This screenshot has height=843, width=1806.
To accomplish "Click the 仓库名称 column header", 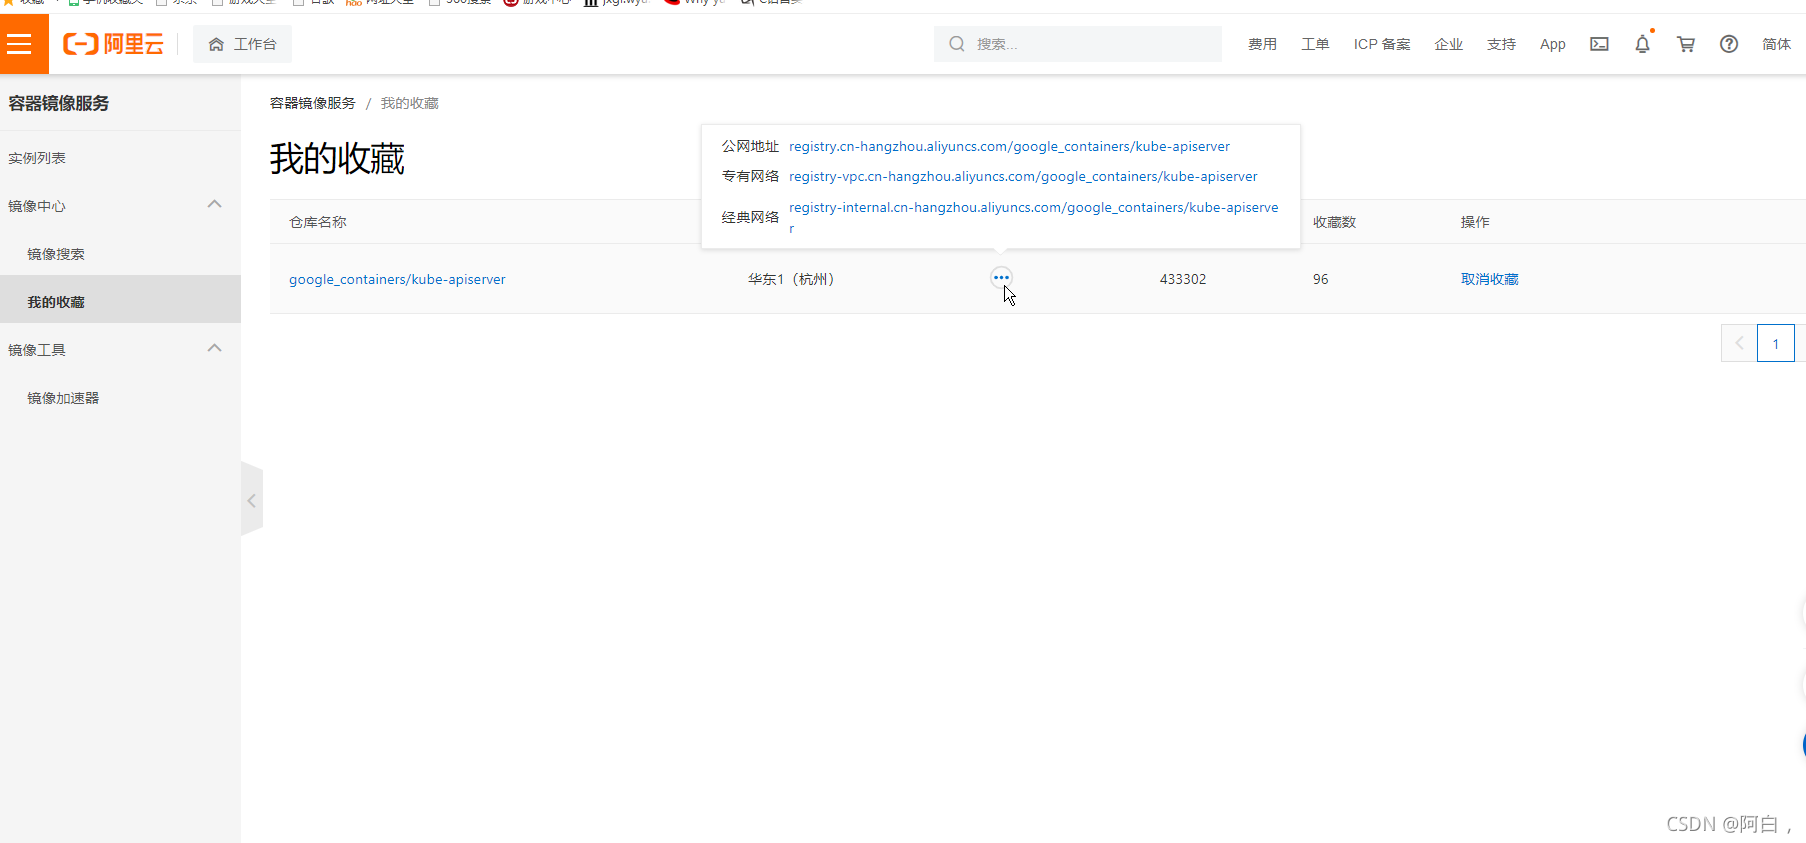I will click(x=318, y=222).
